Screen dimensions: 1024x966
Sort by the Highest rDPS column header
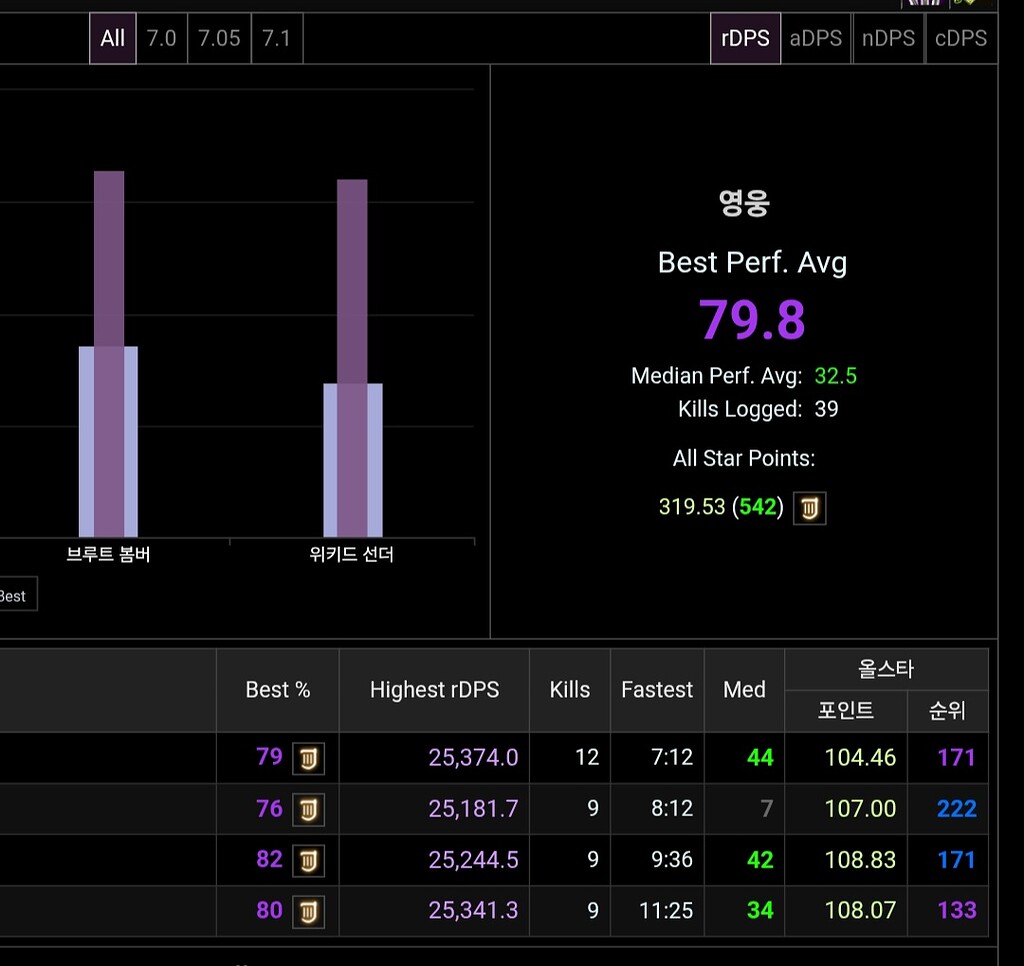point(434,690)
